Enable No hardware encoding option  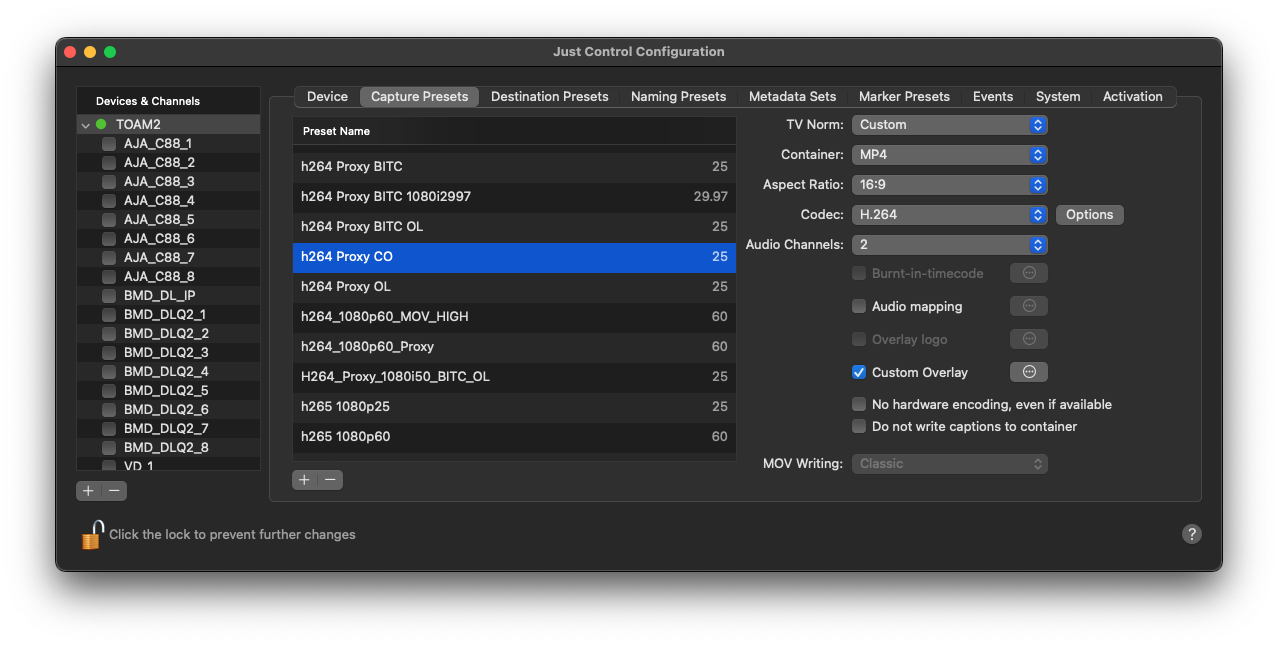click(859, 405)
